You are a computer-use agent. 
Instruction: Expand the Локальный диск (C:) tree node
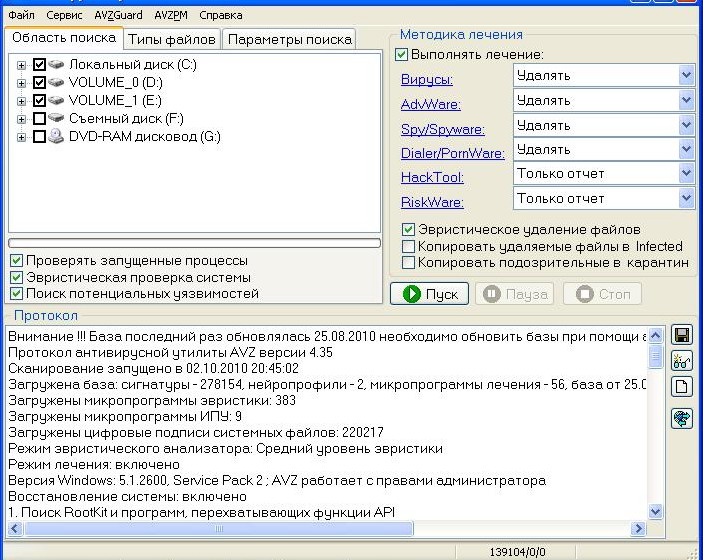pyautogui.click(x=21, y=65)
